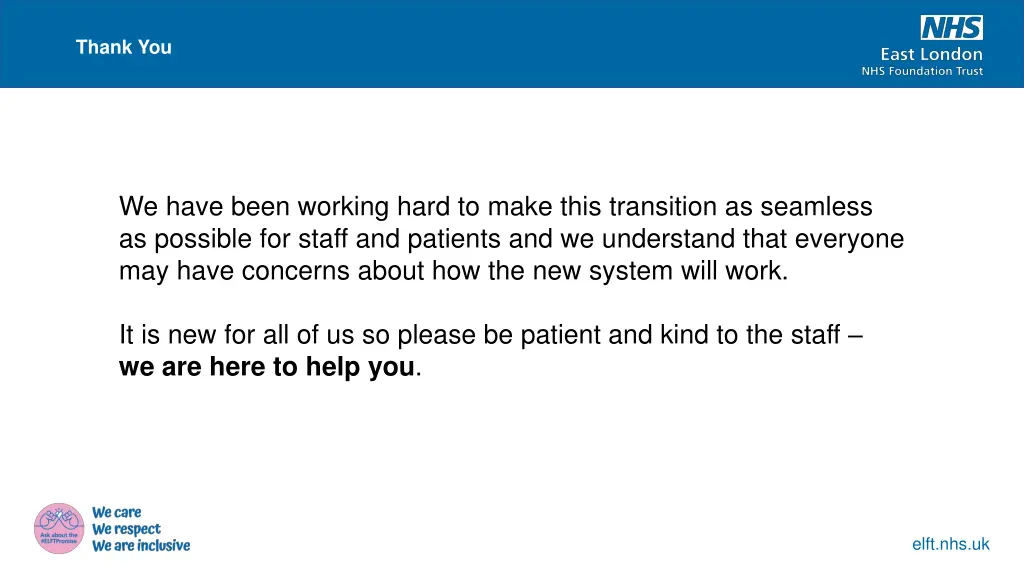Click the bold we are here to help you text
1024x576 pixels.
266,366
